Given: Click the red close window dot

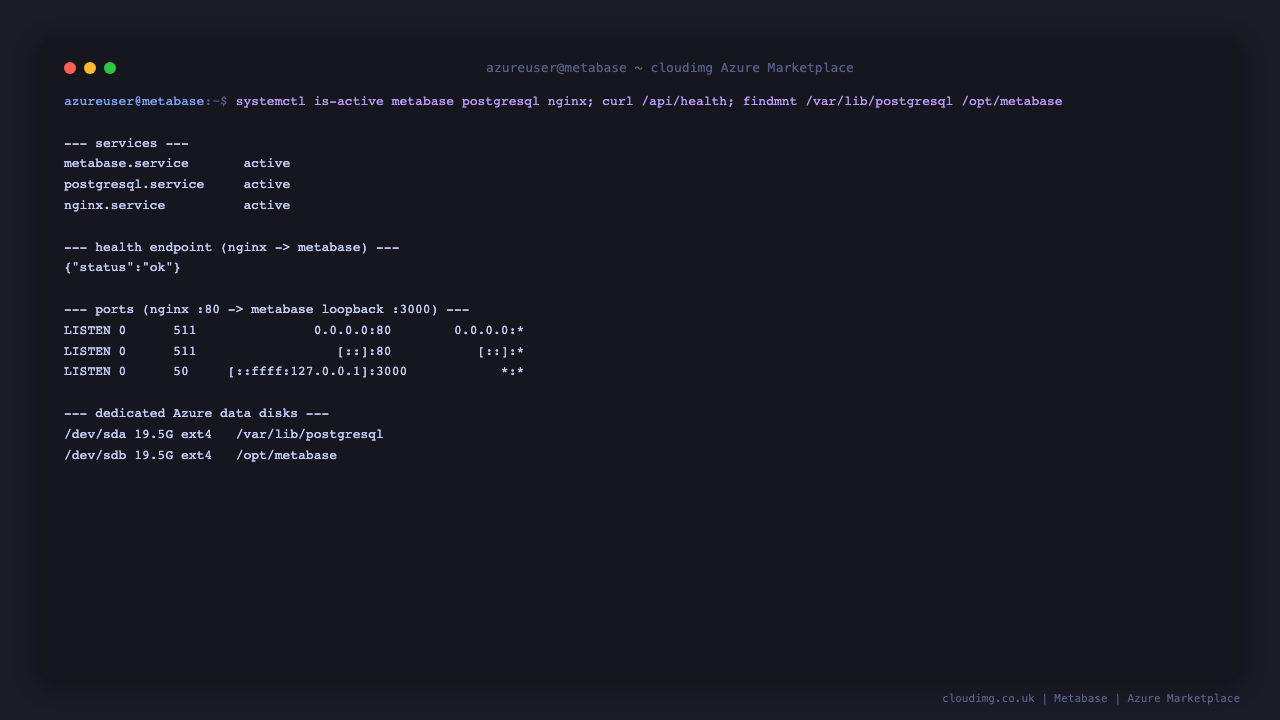Looking at the screenshot, I should (70, 68).
